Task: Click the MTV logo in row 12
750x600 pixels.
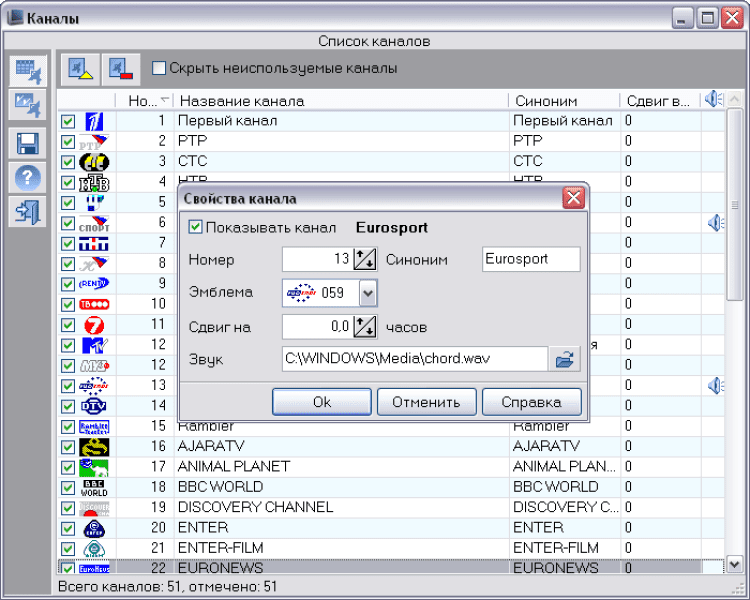Action: point(94,345)
